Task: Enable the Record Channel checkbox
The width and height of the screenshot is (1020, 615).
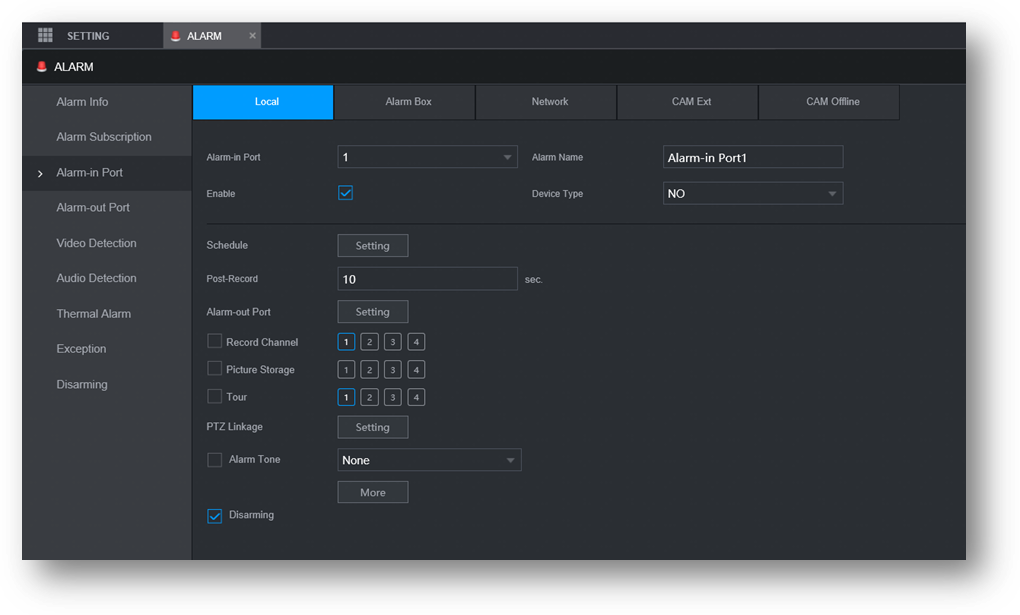Action: point(215,342)
